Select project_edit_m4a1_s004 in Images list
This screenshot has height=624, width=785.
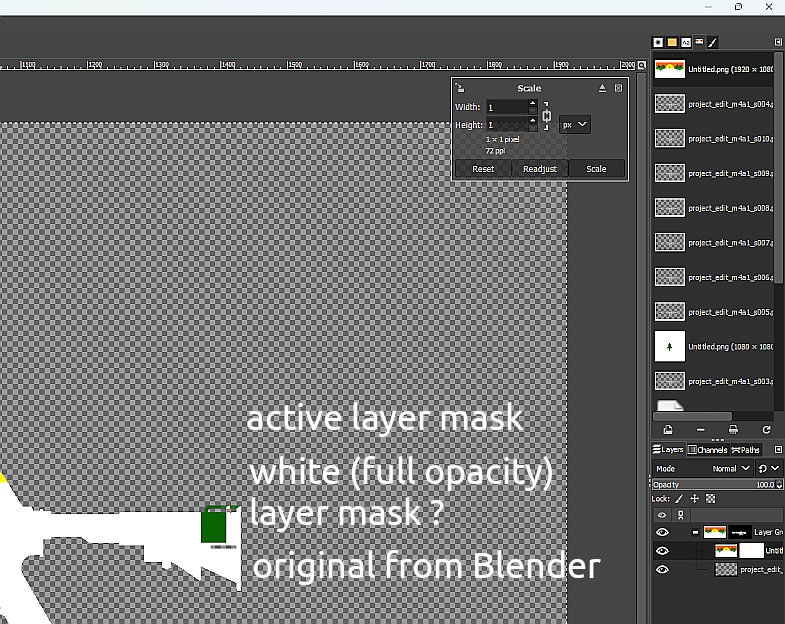tap(713, 104)
